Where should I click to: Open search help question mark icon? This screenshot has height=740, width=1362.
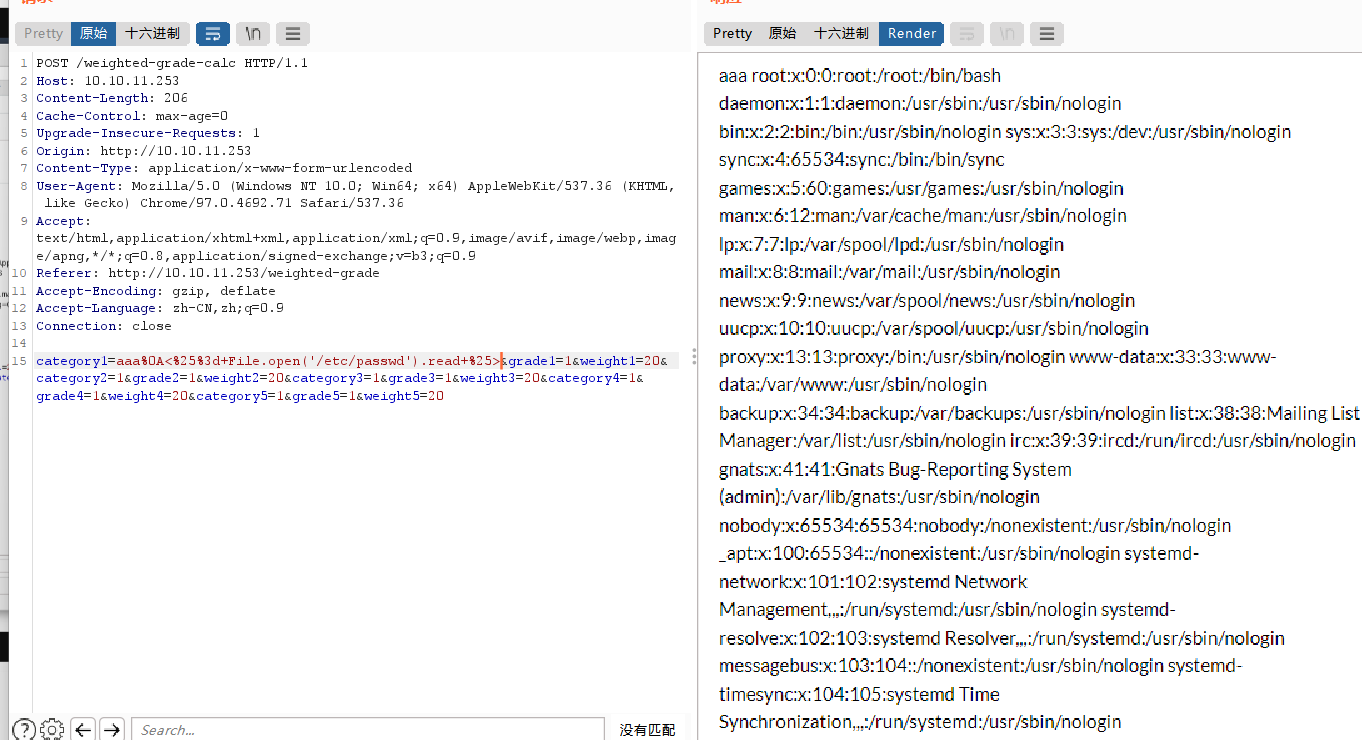pos(24,729)
